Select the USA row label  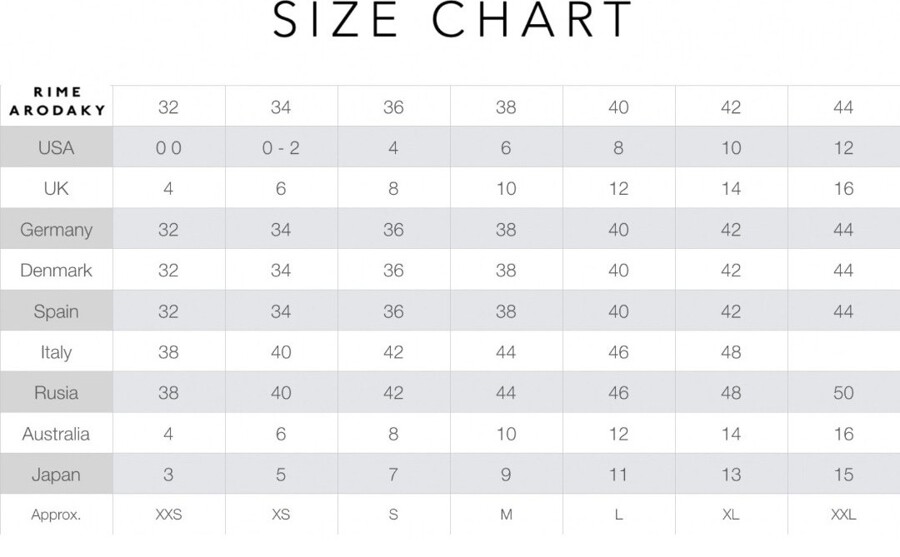click(x=56, y=148)
